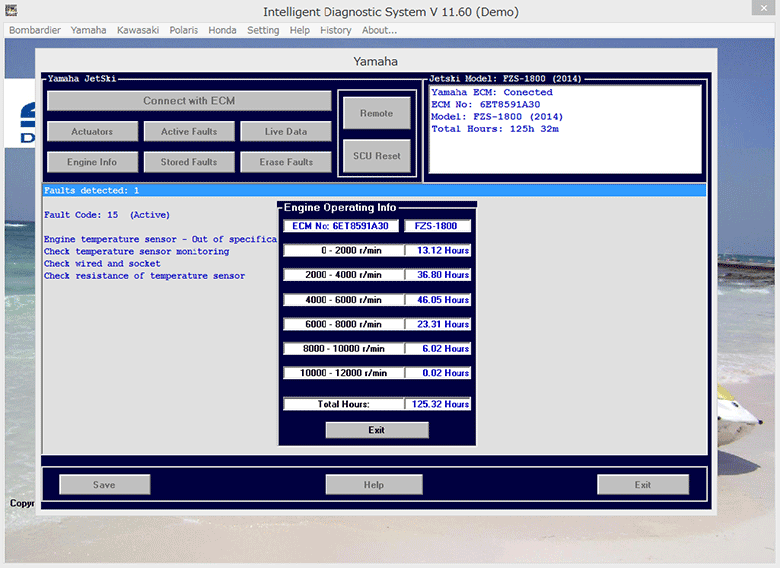Open the About... menu
780x568 pixels.
(x=379, y=30)
